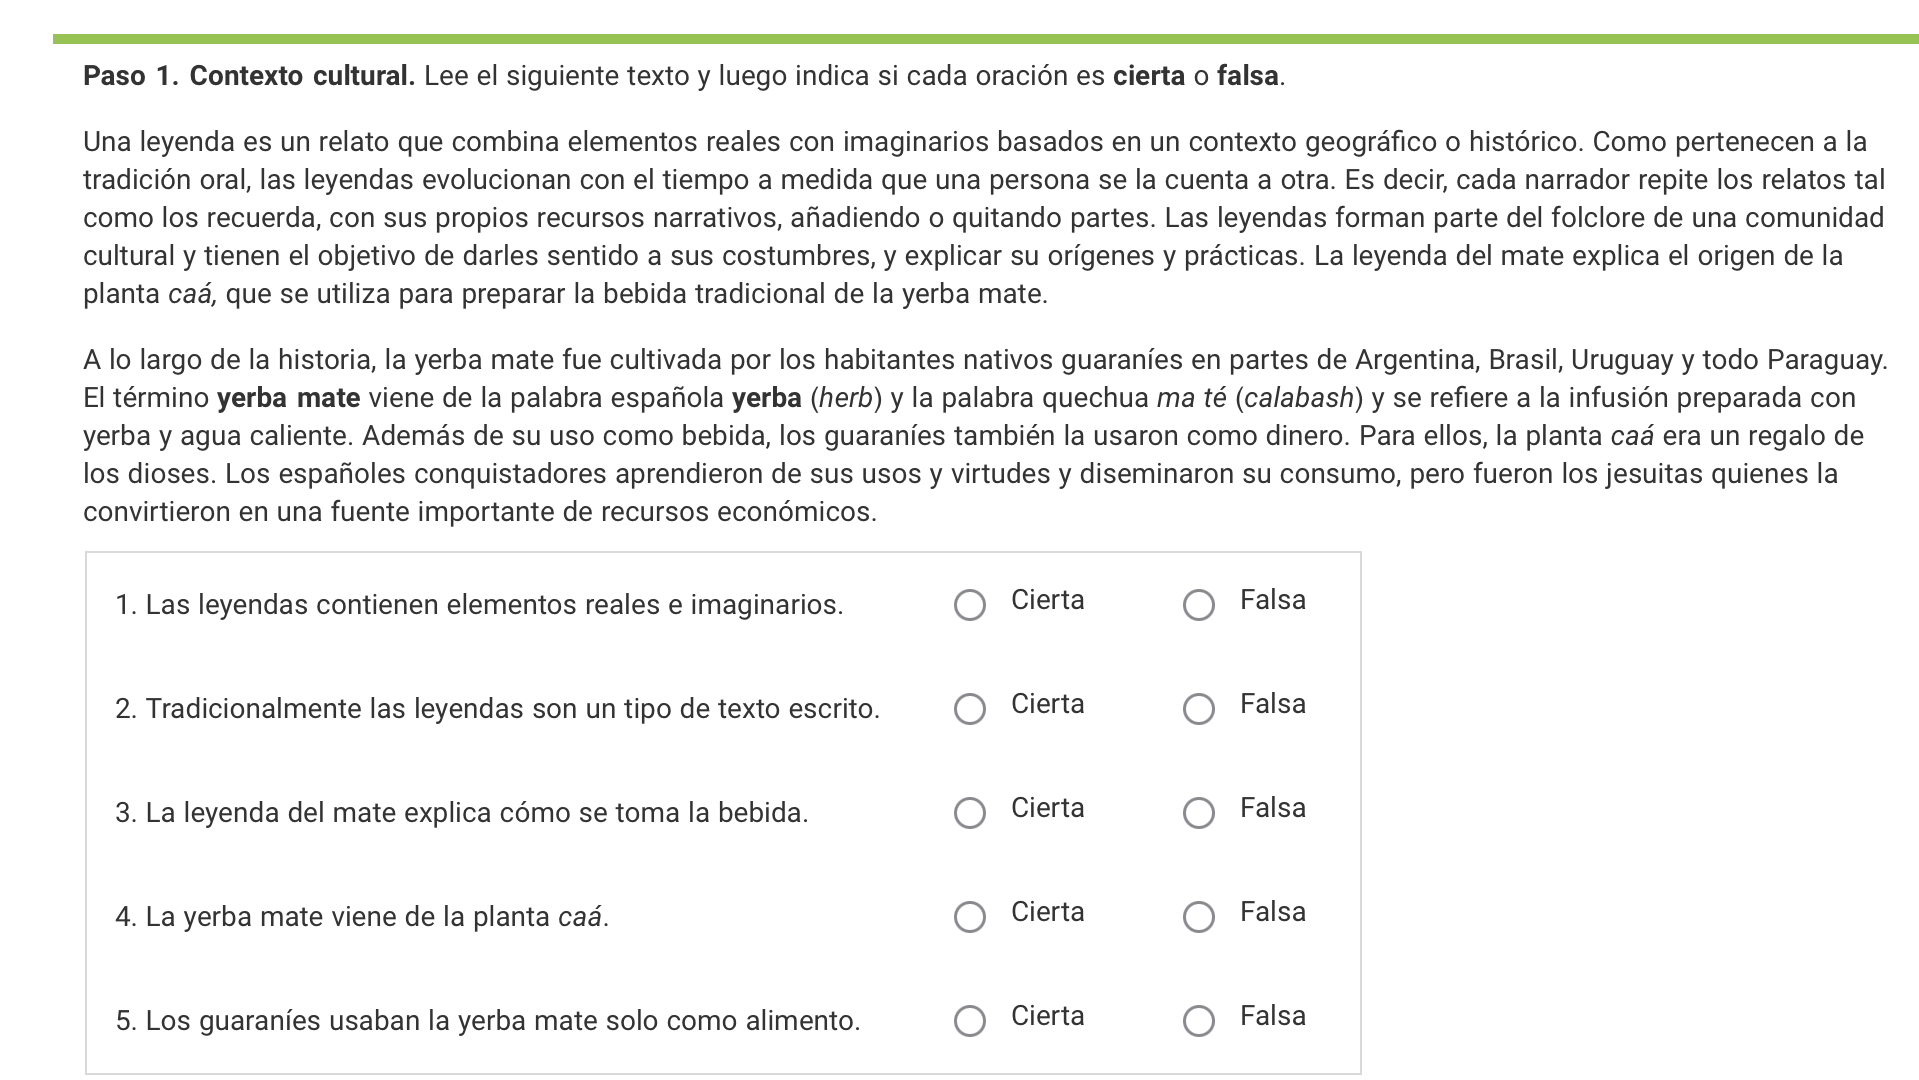
Task: Click the Cierta label in row 3
Action: [x=1047, y=808]
